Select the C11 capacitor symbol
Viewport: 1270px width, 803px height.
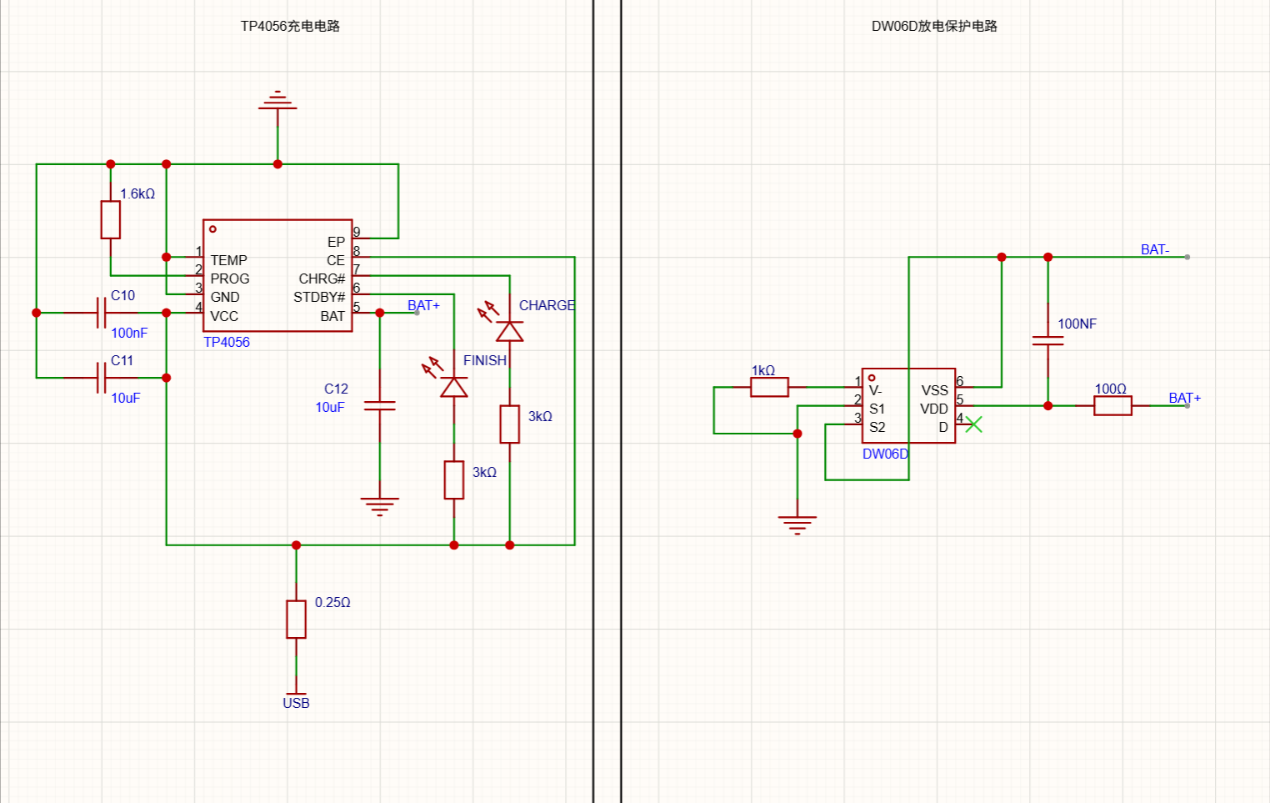point(101,377)
